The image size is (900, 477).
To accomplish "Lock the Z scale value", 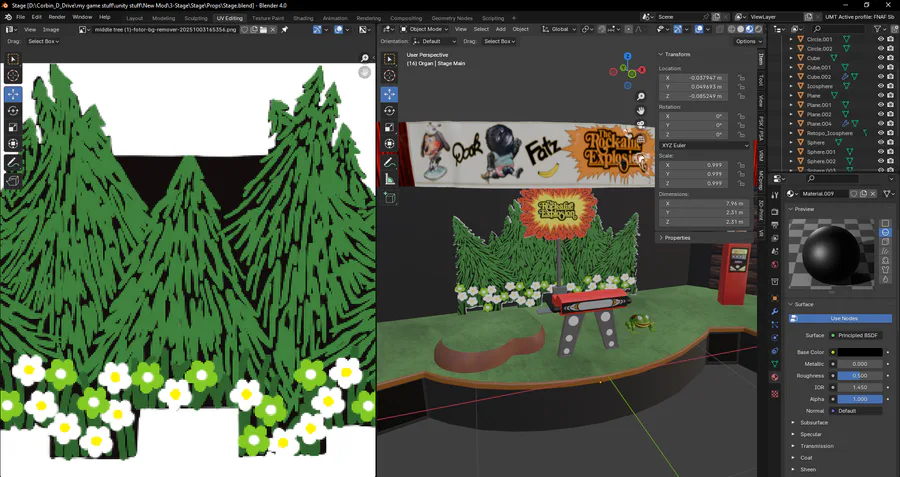I will (741, 183).
